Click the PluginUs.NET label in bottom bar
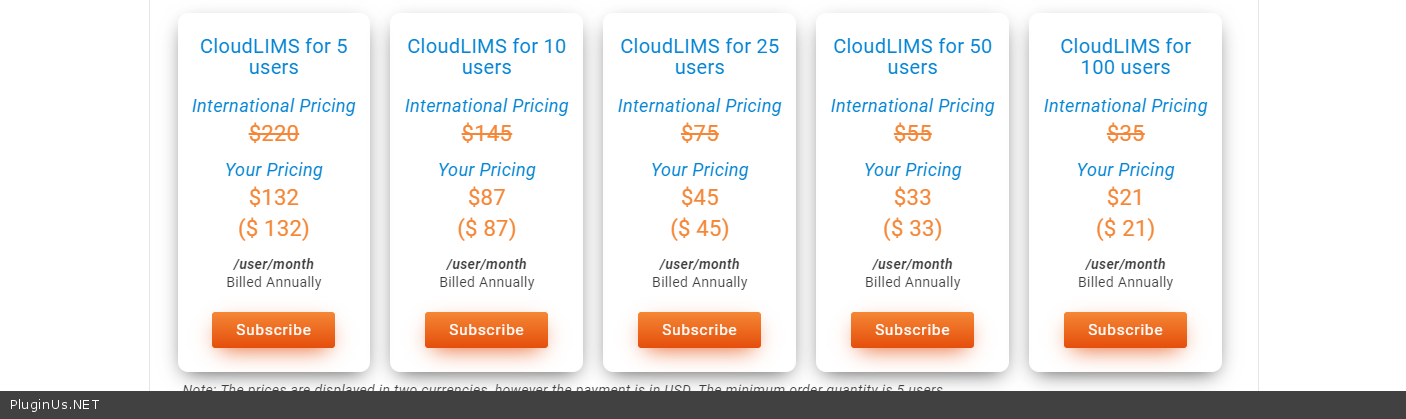Image resolution: width=1406 pixels, height=419 pixels. pyautogui.click(x=54, y=405)
